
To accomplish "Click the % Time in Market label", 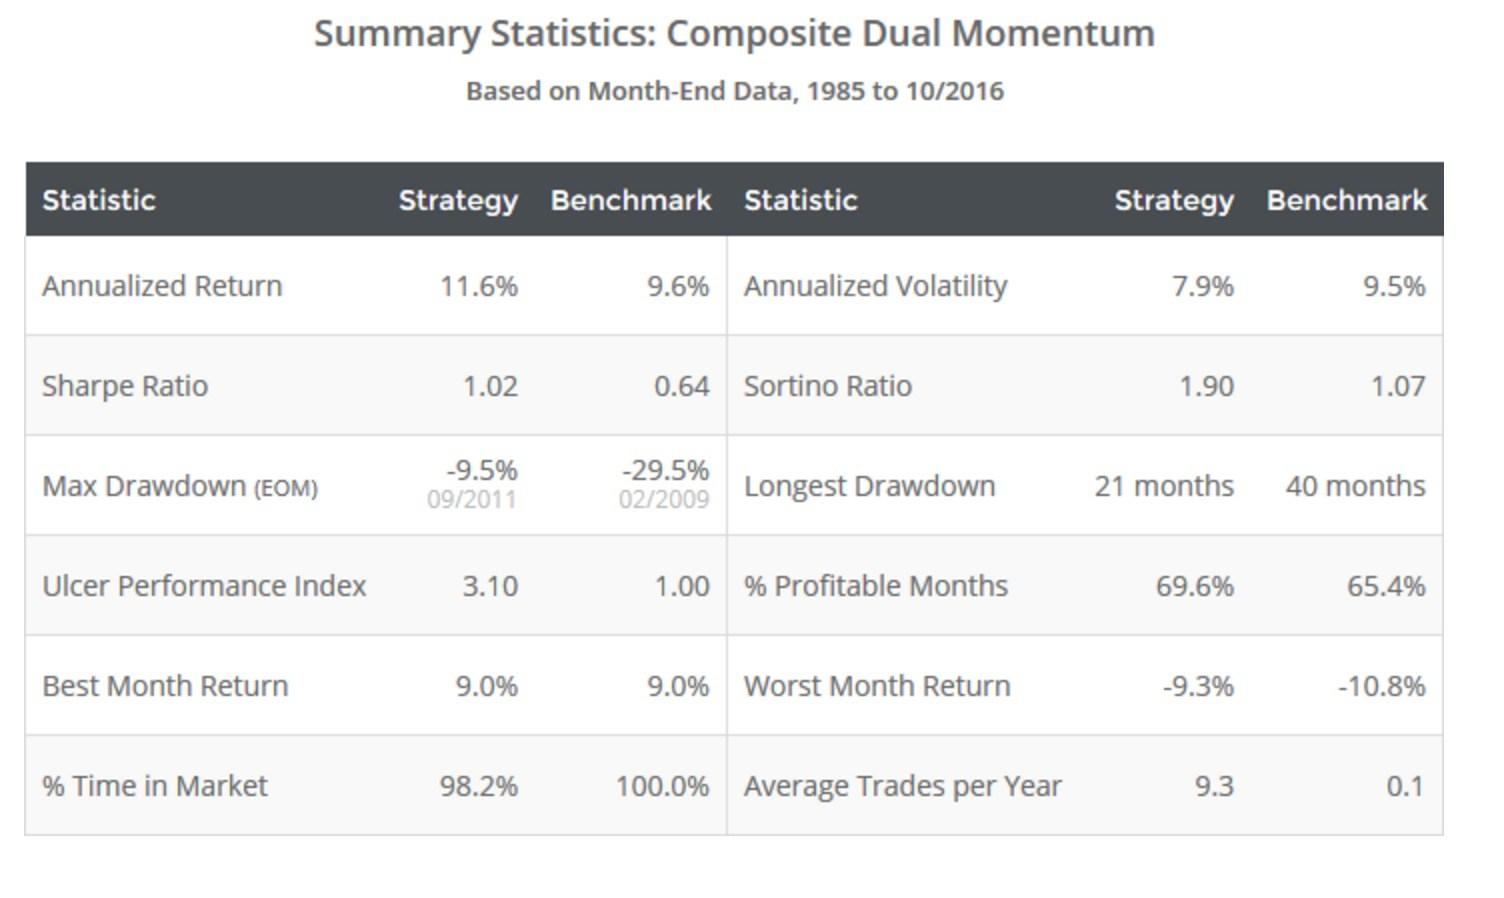I will 155,786.
